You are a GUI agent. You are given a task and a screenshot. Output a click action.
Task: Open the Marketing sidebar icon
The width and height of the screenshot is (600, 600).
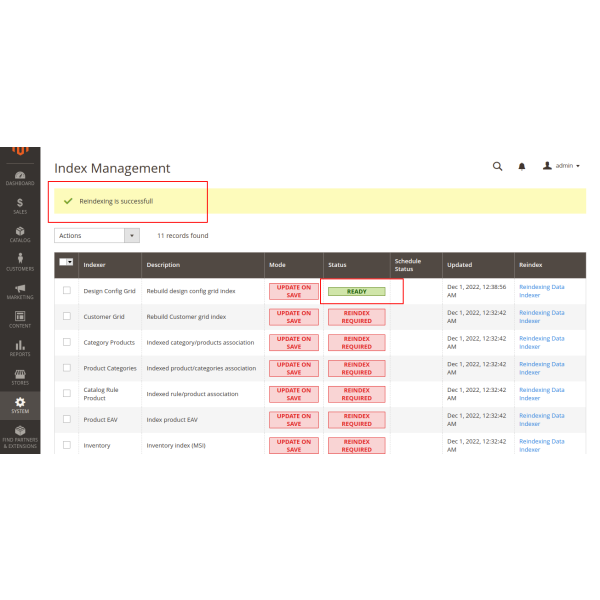pyautogui.click(x=20, y=291)
